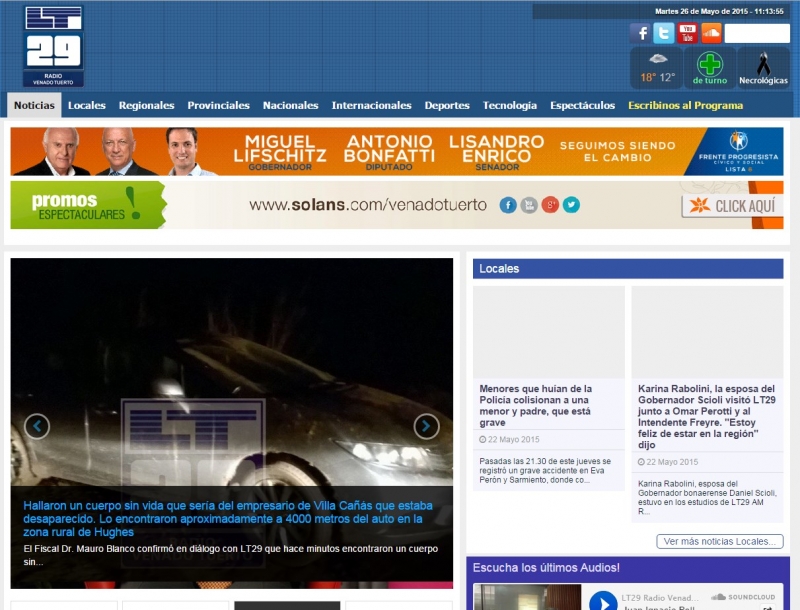Open the Espectáculos menu item

[582, 106]
